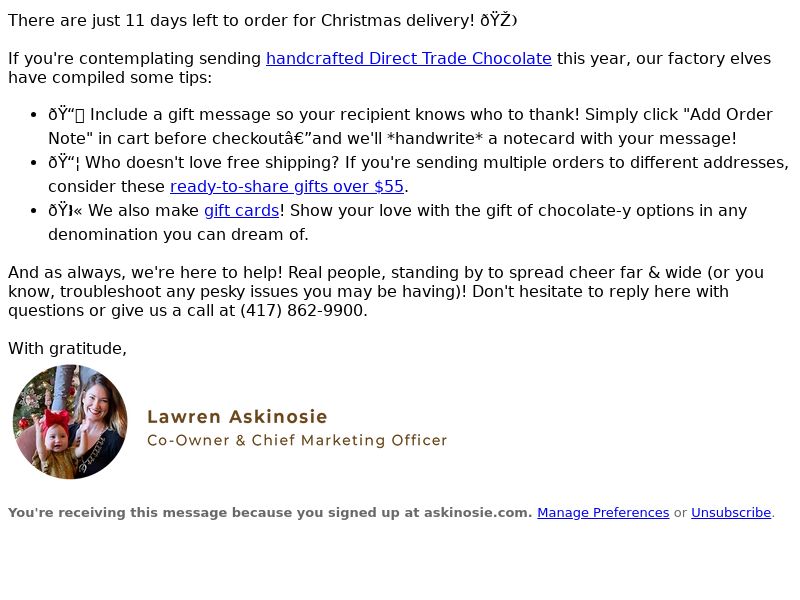Image resolution: width=800 pixels, height=600 pixels.
Task: Click the emoji symbol before We also make
Action: (x=65, y=211)
